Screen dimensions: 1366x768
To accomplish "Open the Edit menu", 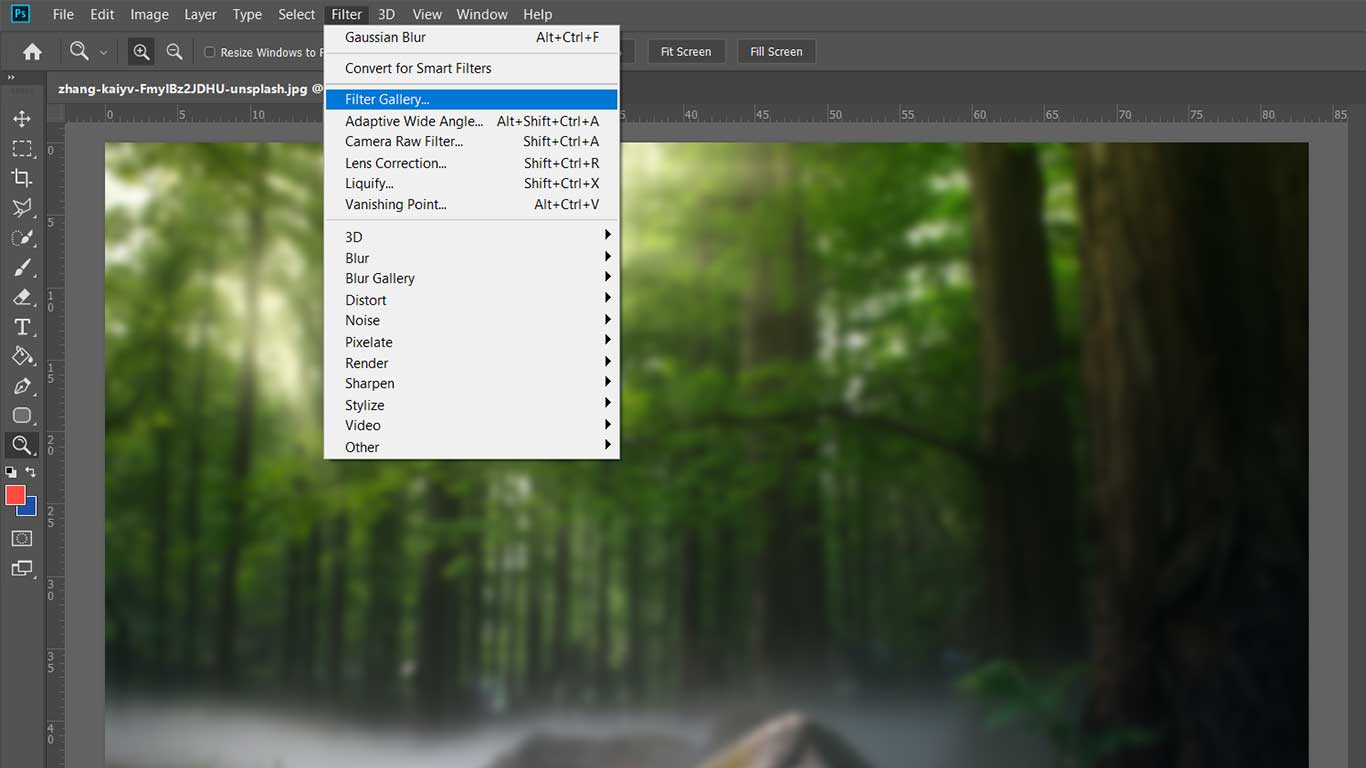I will 102,14.
